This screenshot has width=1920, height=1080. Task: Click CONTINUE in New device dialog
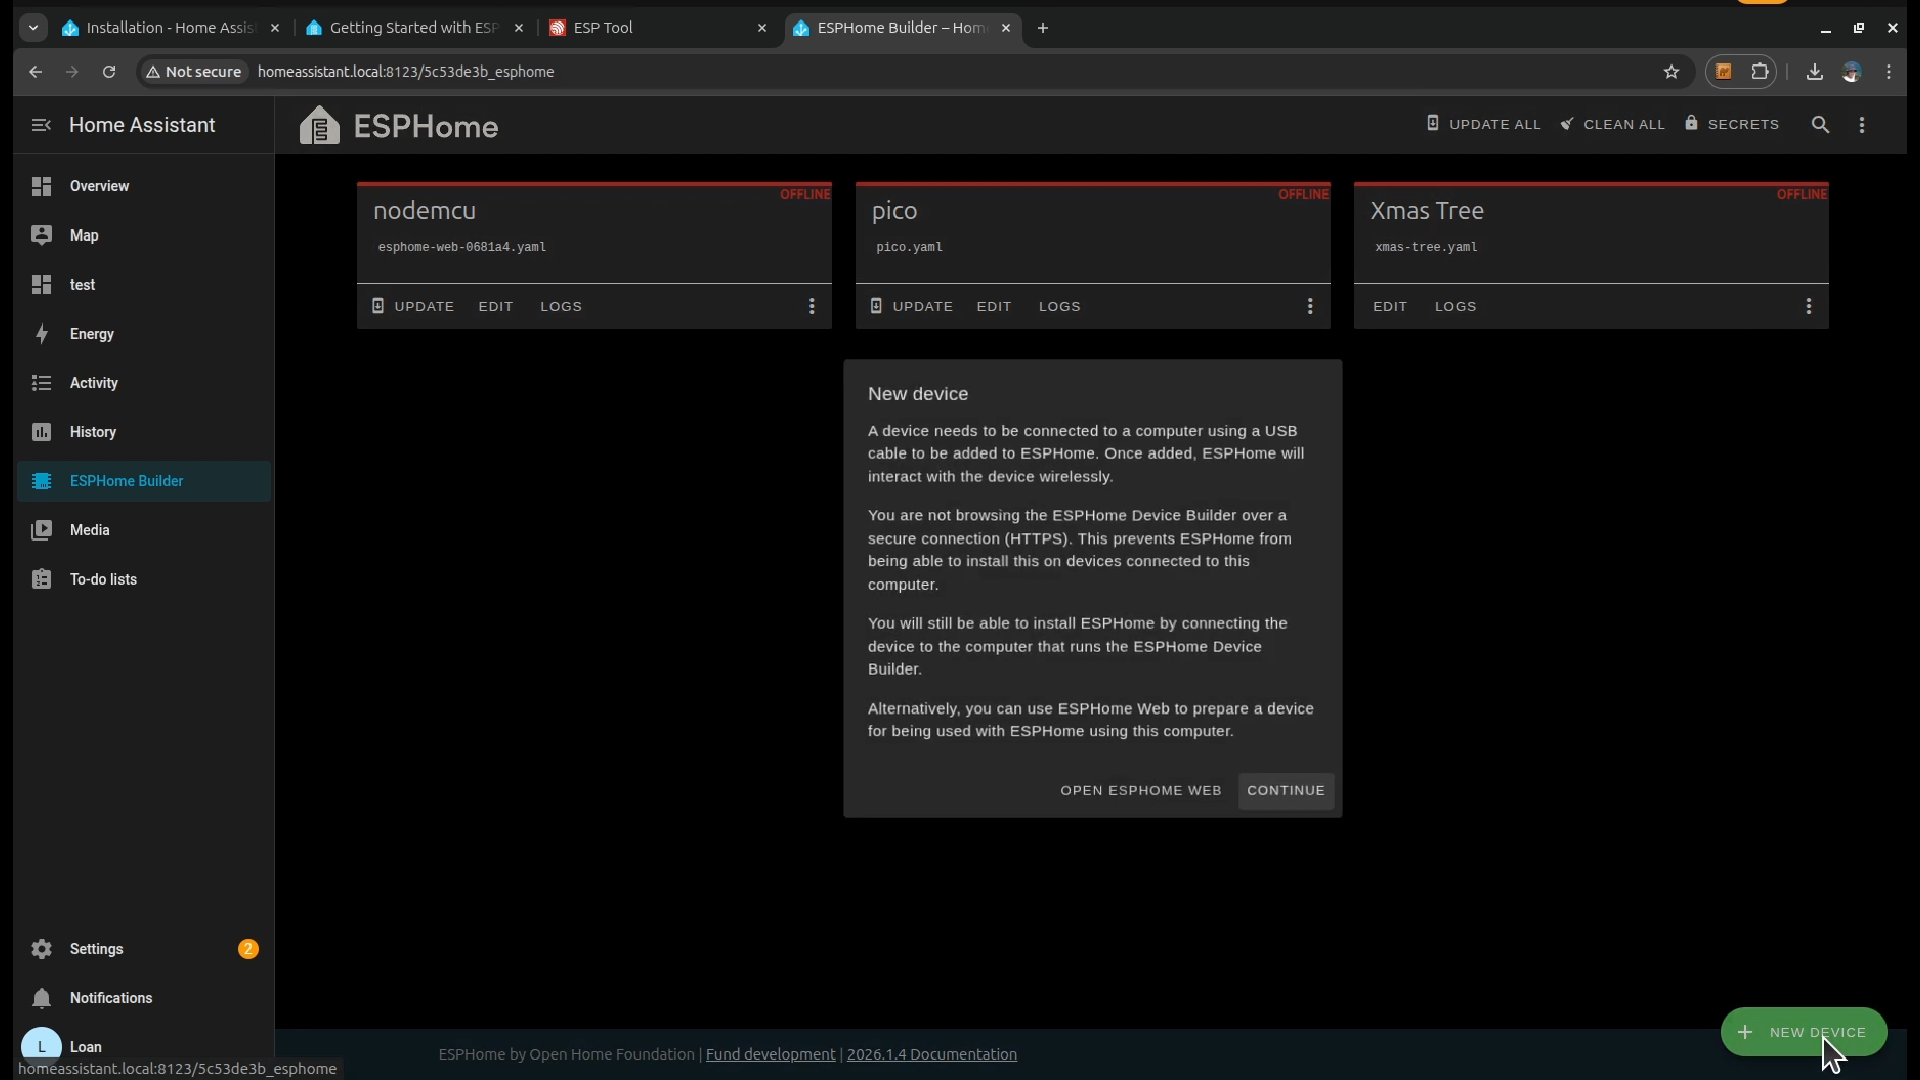pyautogui.click(x=1286, y=790)
